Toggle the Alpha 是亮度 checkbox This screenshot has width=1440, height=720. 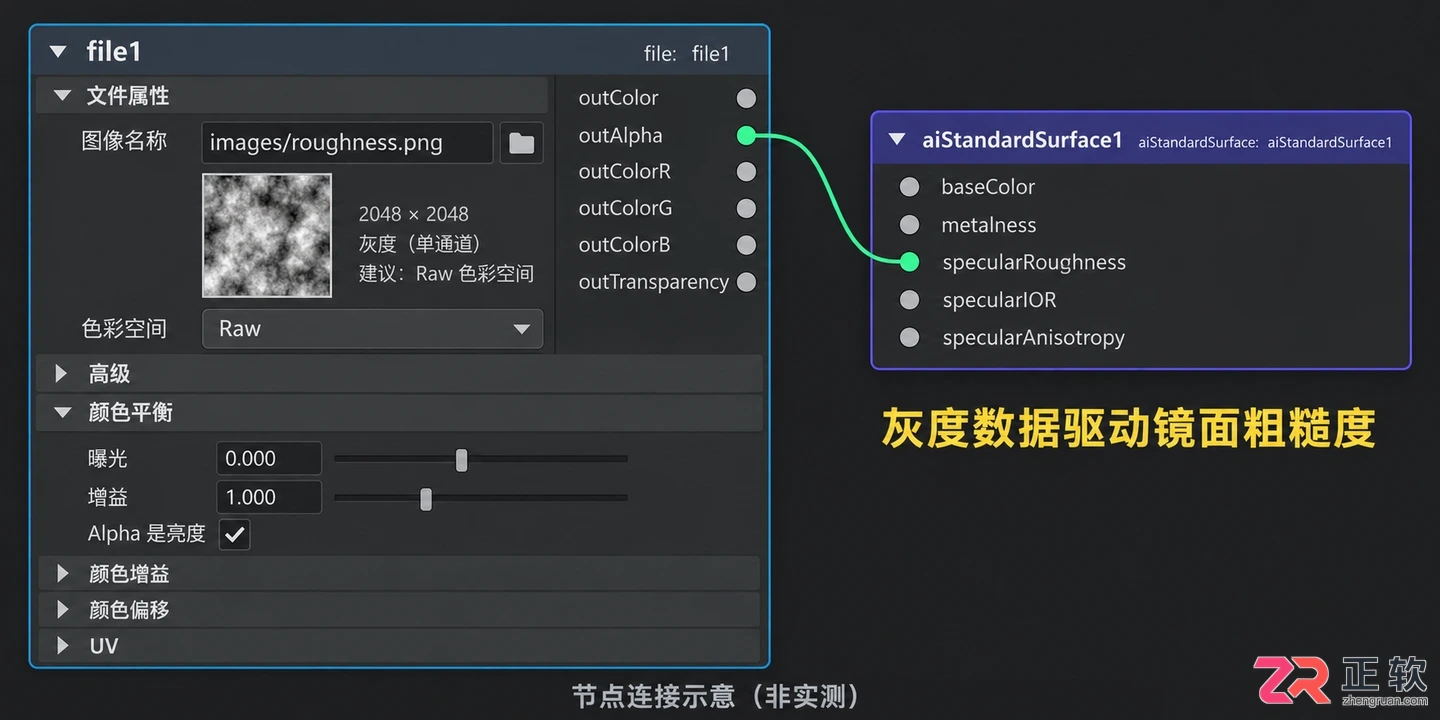[235, 534]
